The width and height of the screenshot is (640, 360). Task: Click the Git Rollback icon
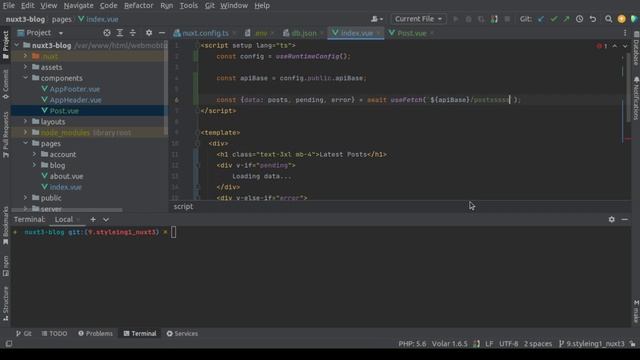click(593, 19)
